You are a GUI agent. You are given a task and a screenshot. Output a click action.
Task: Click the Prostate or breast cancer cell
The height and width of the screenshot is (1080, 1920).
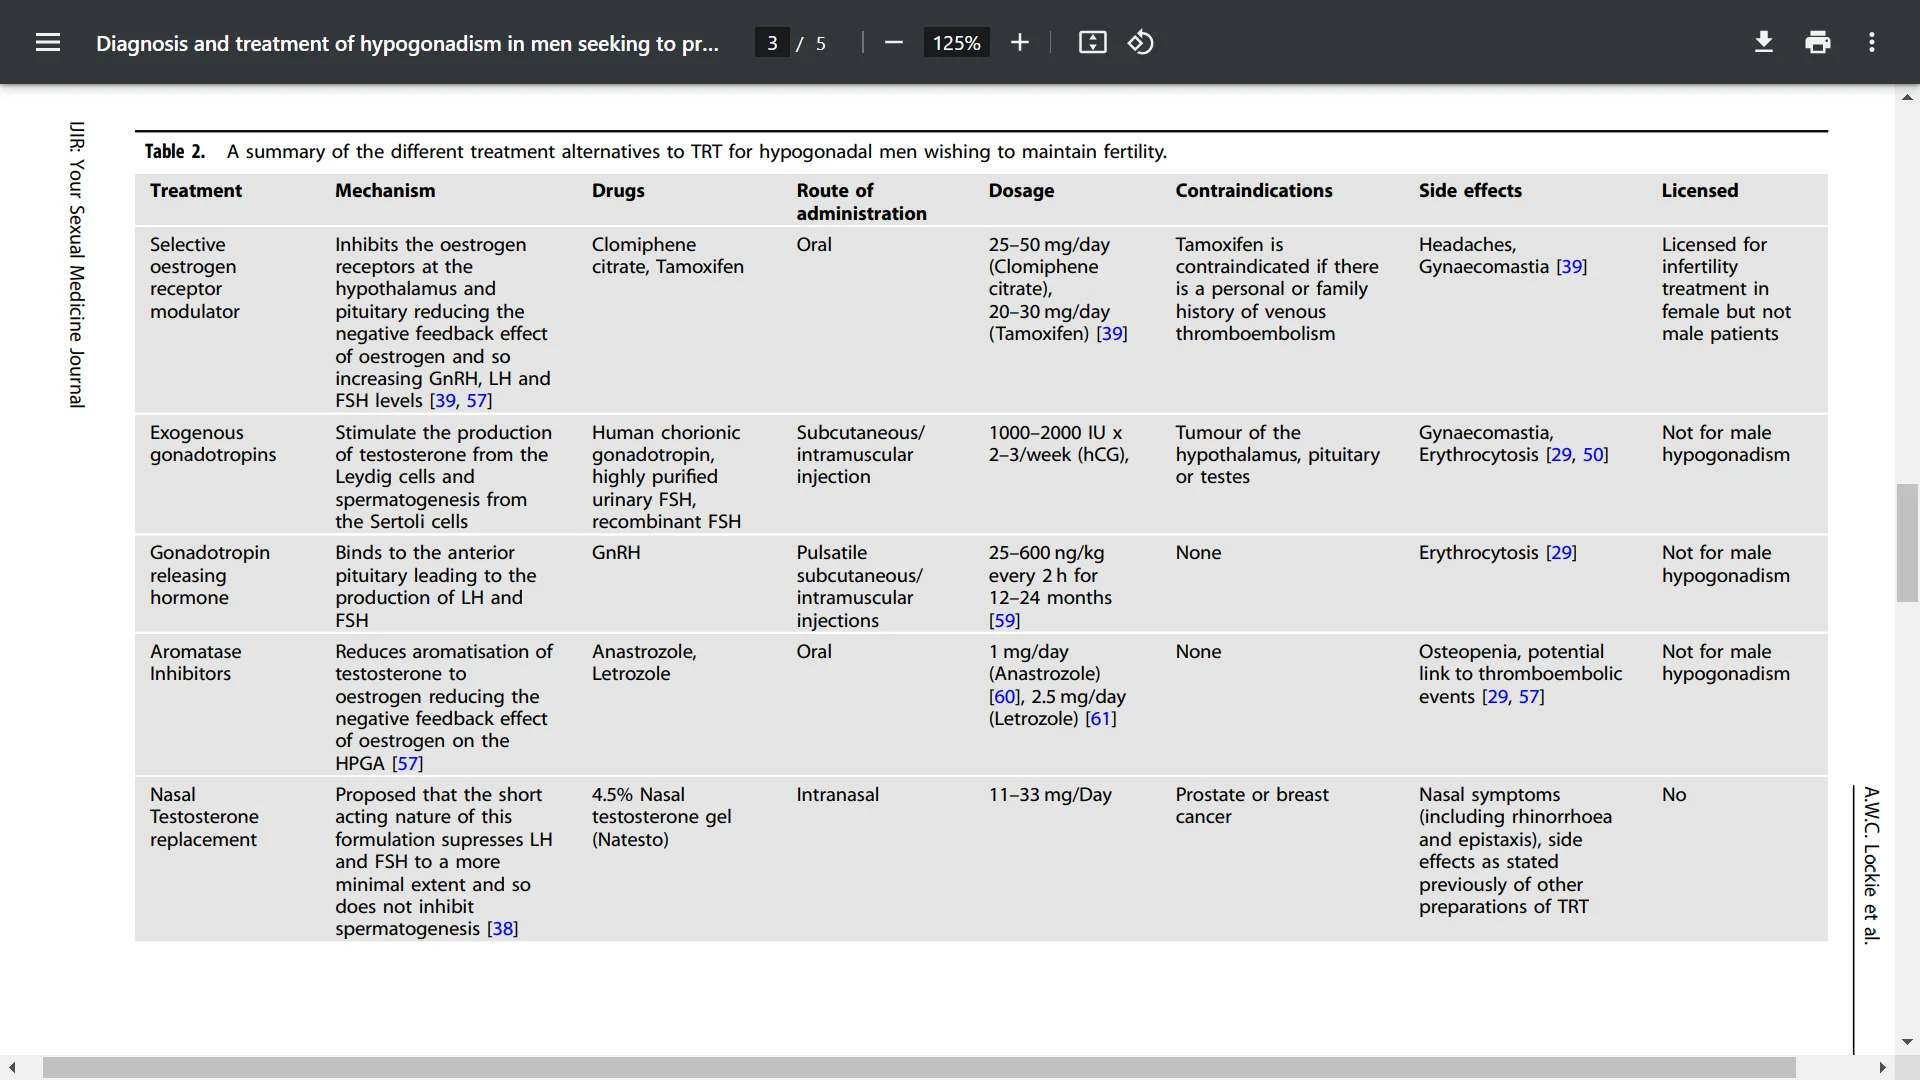tap(1252, 806)
